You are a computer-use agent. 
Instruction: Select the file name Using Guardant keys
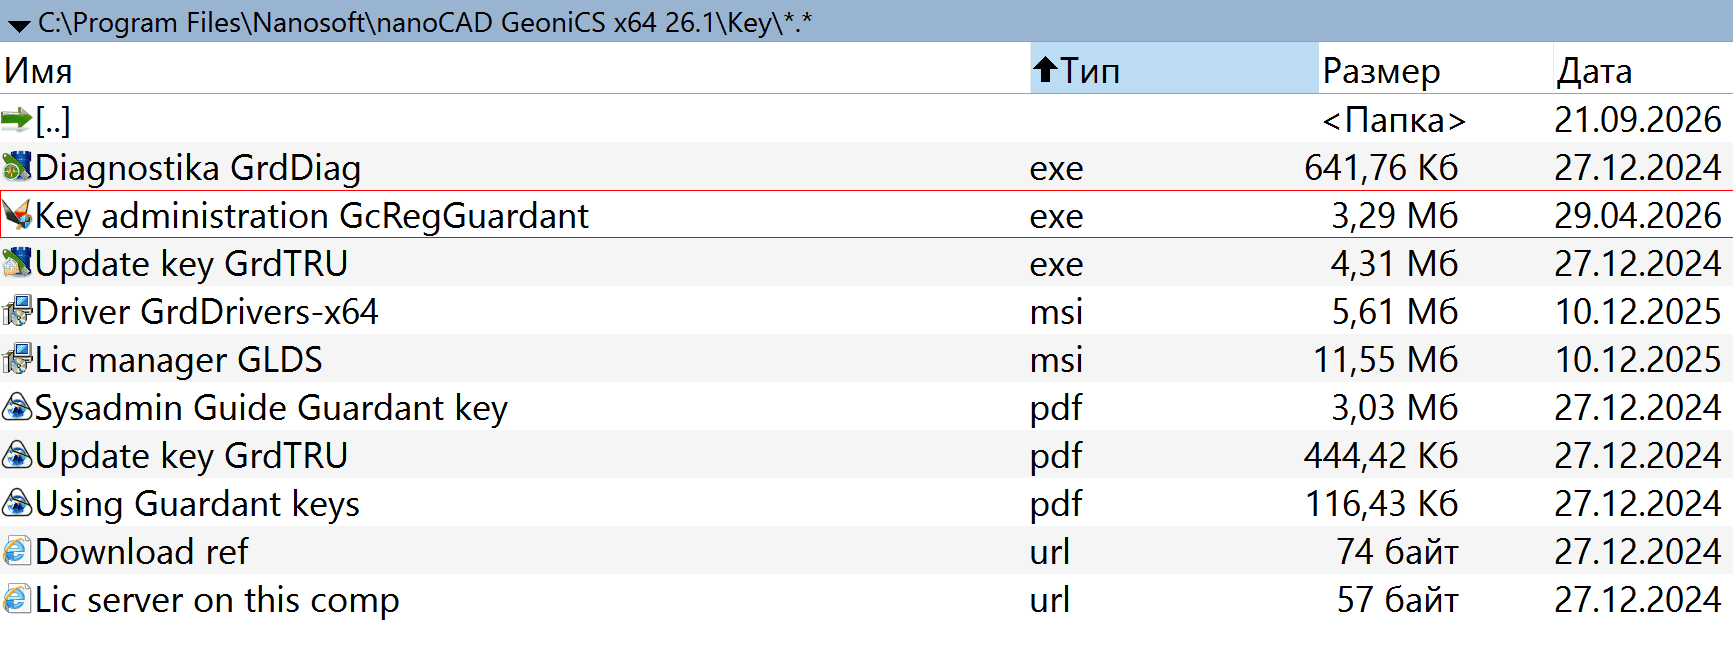point(197,504)
